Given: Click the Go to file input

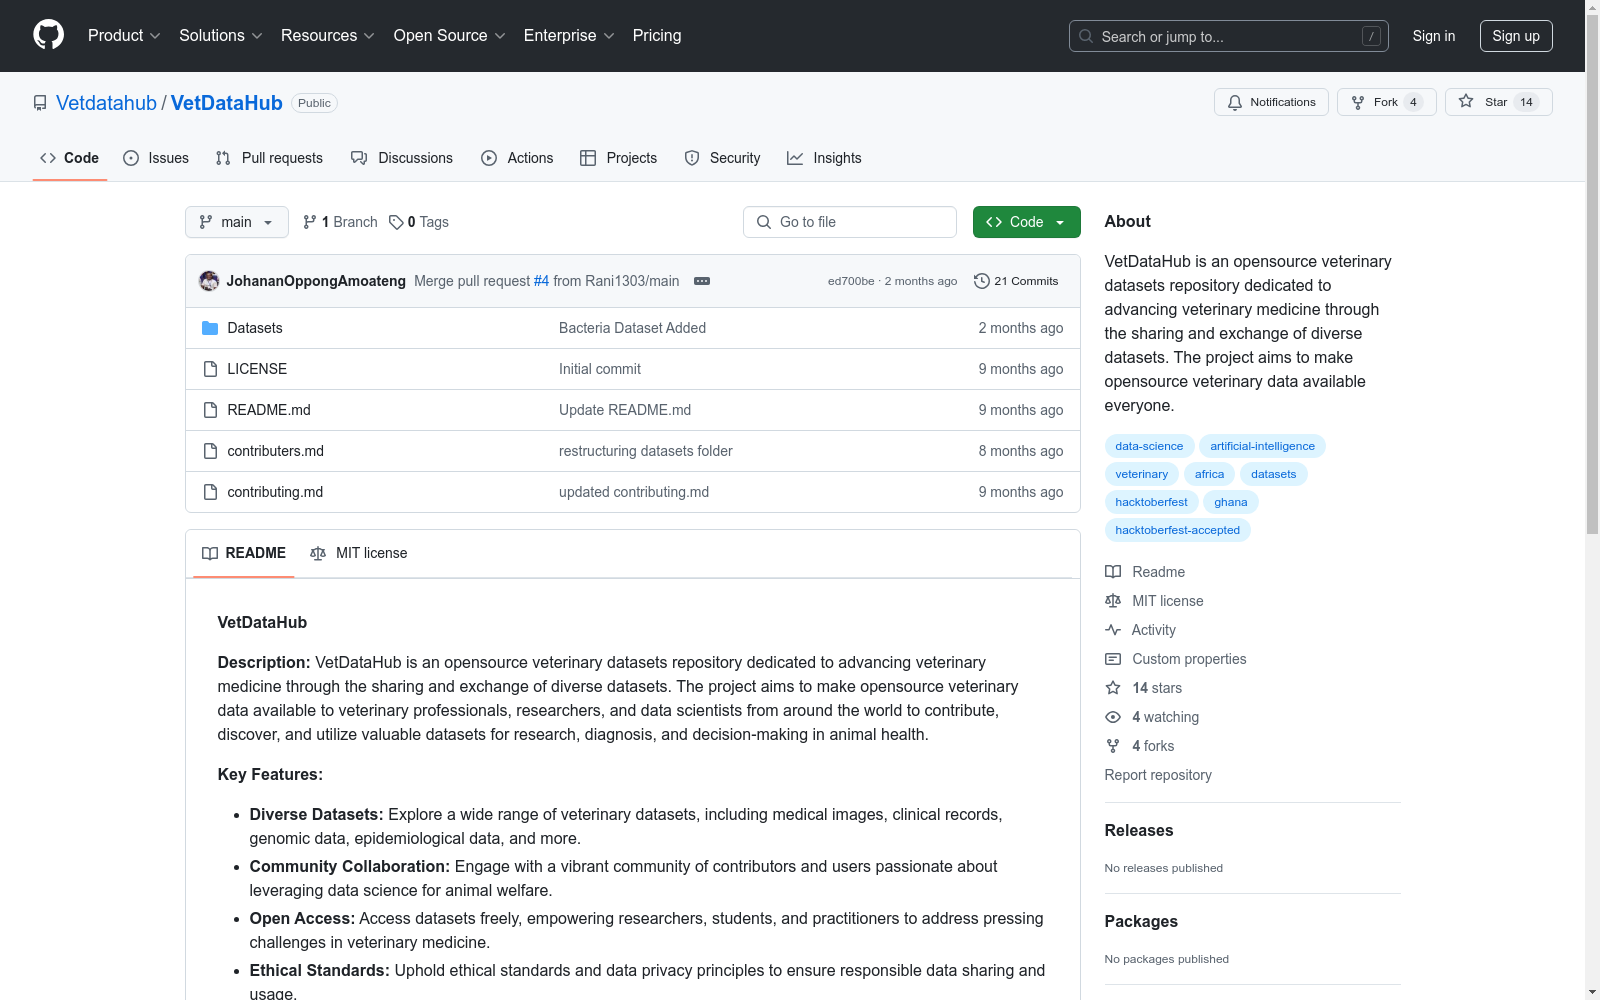Looking at the screenshot, I should click(850, 222).
